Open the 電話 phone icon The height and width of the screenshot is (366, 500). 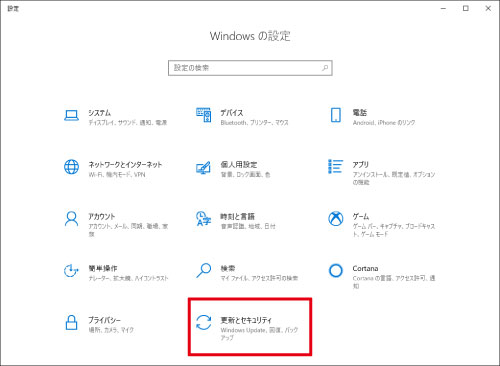[x=336, y=115]
